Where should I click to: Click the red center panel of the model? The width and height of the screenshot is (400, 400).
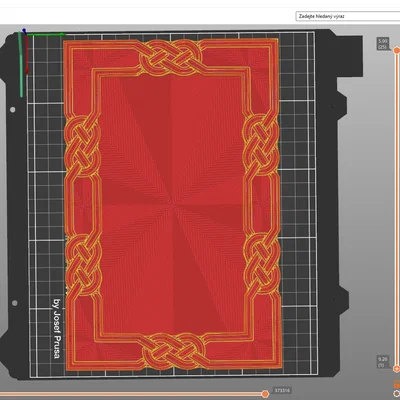[173, 203]
